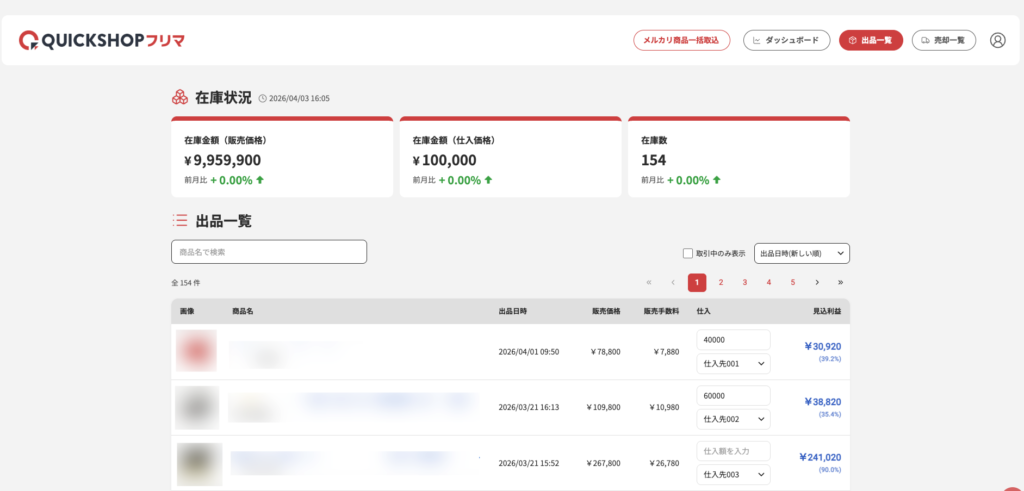Open the 出品日時(新しい順) sort dropdown
Viewport: 1024px width, 491px height.
(801, 253)
